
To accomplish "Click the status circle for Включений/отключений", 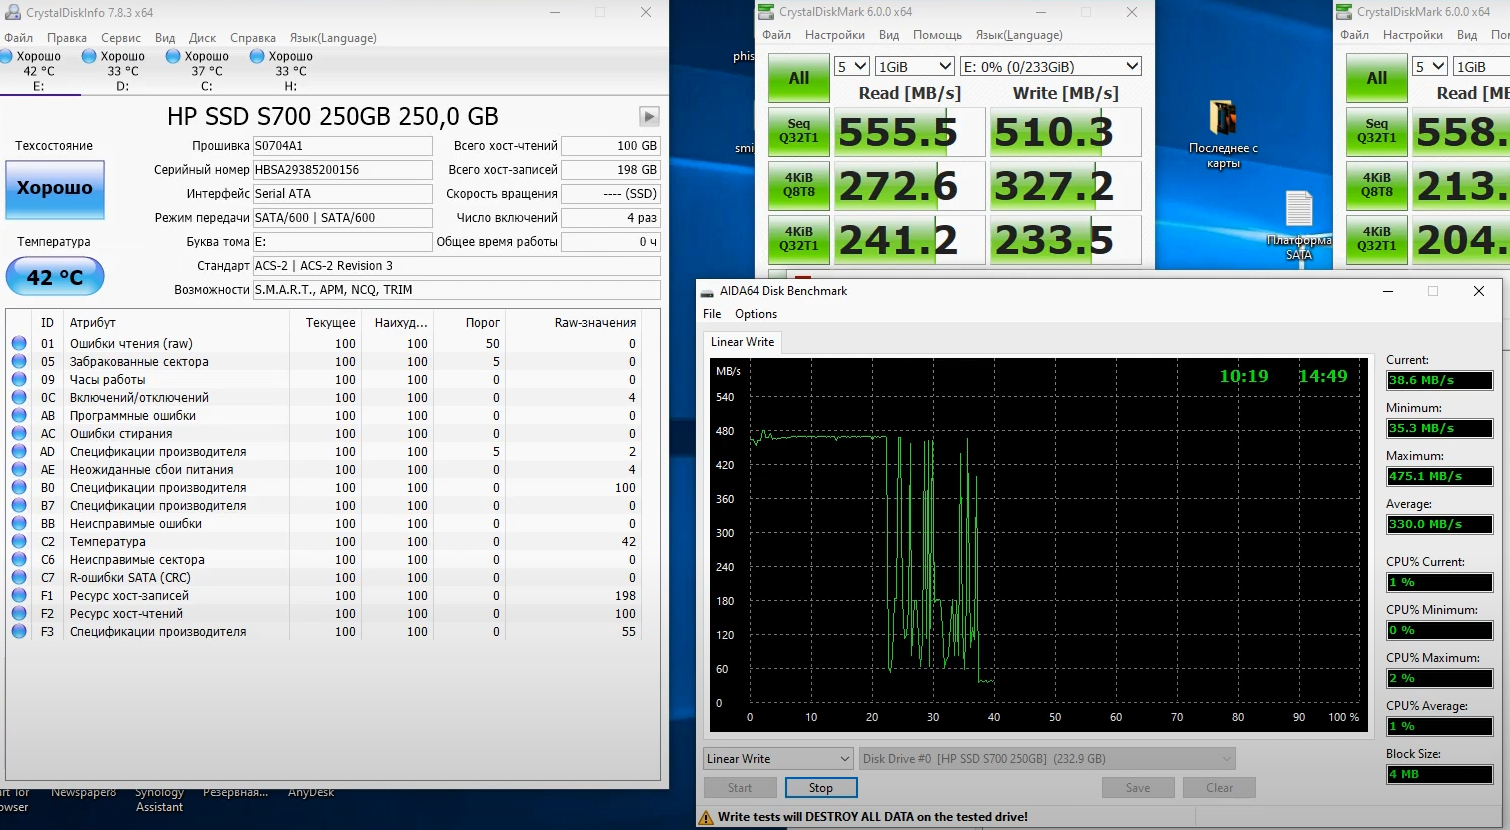I will point(19,397).
